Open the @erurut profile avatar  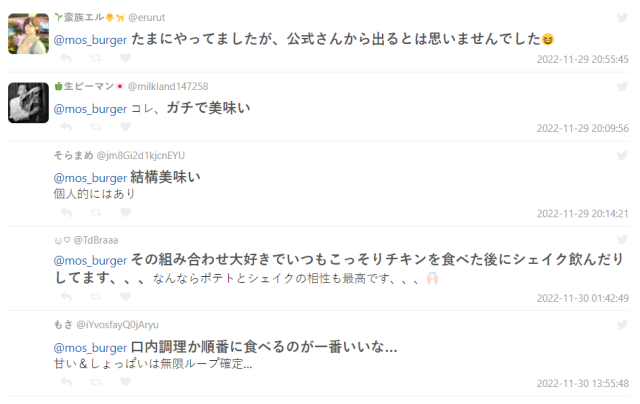pos(29,33)
